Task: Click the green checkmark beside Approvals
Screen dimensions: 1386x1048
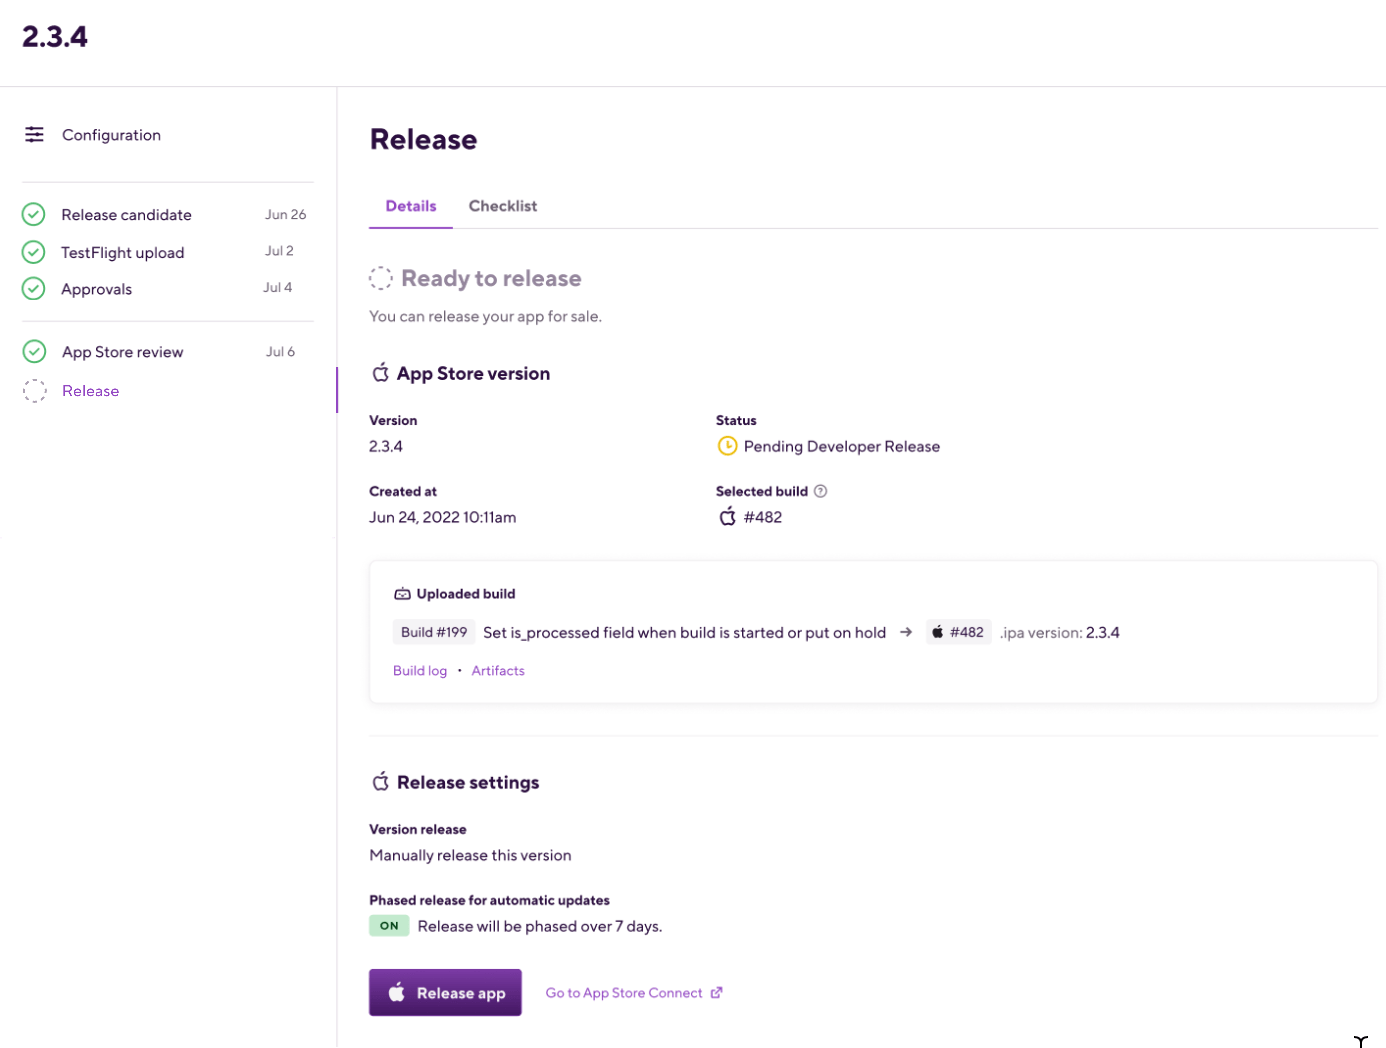Action: pos(33,288)
